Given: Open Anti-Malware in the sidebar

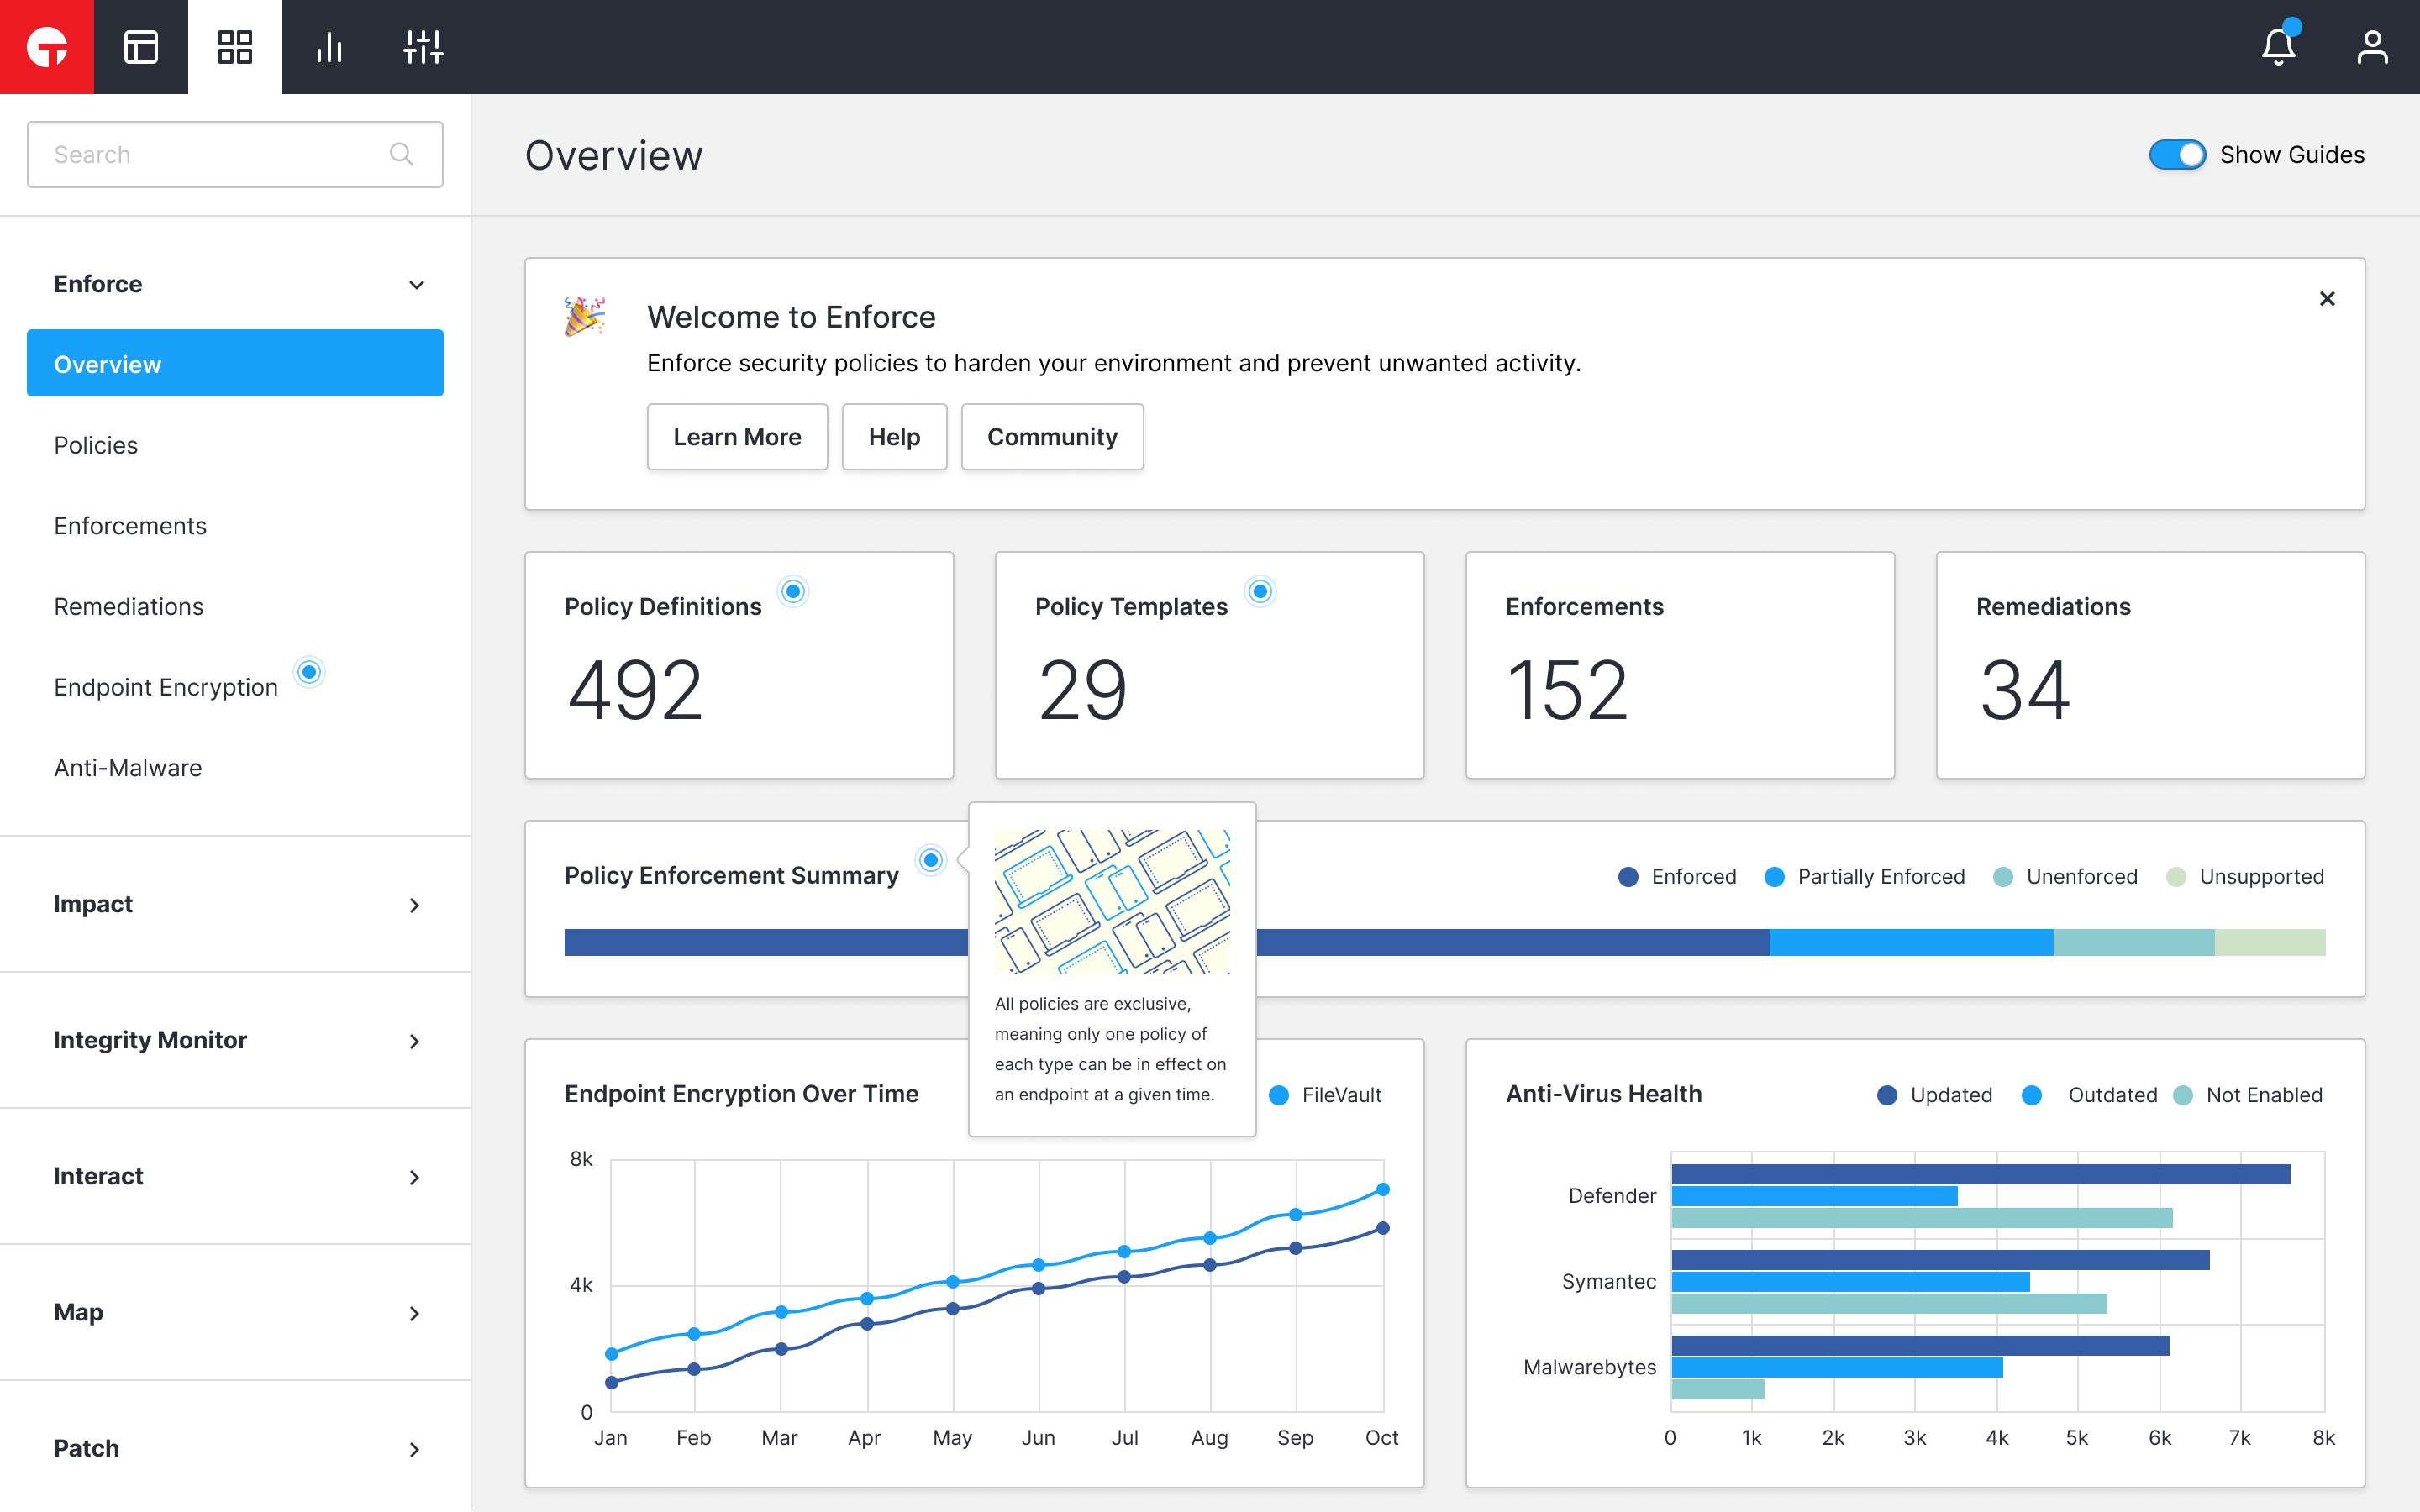Looking at the screenshot, I should (x=128, y=768).
